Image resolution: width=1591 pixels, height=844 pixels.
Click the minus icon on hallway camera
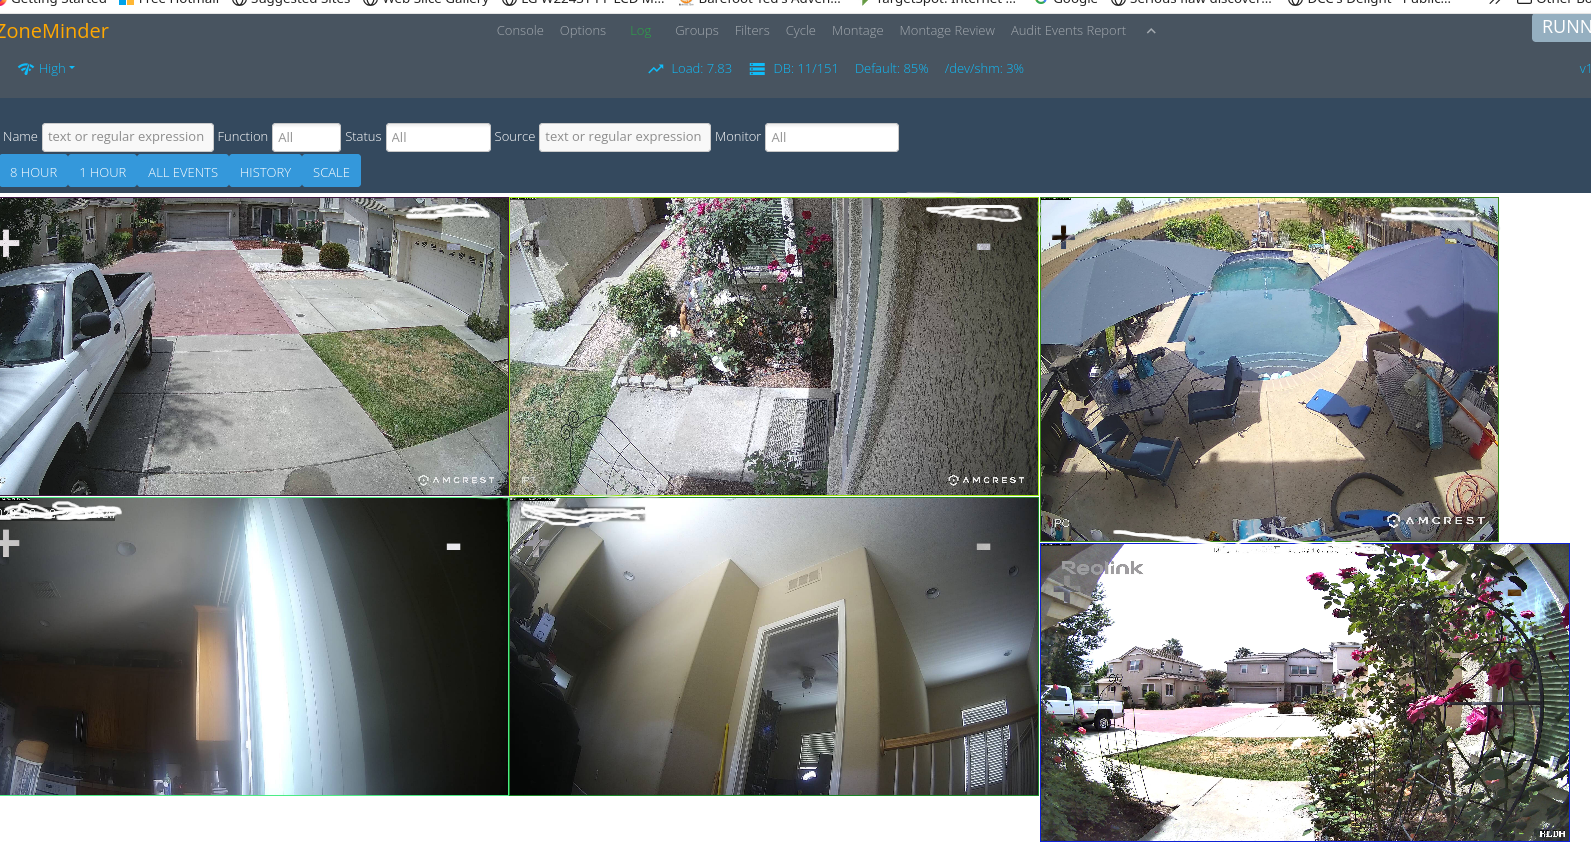(x=983, y=547)
